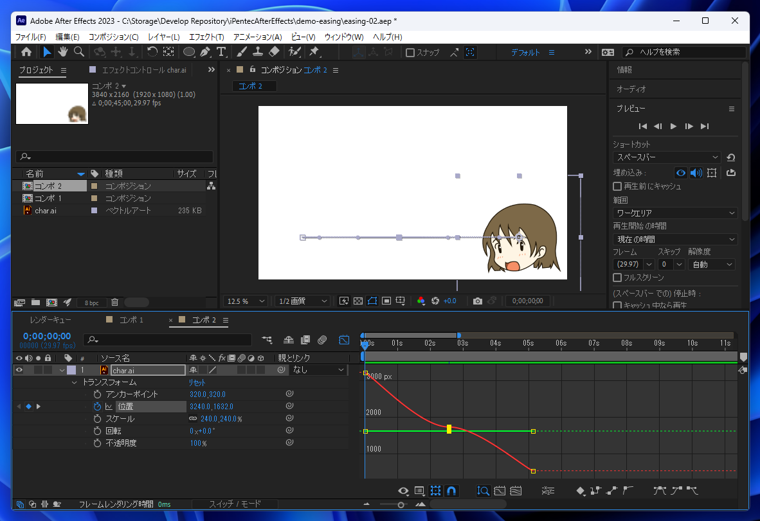
Task: Toggle audio include speaker in Preview panel
Action: click(696, 173)
